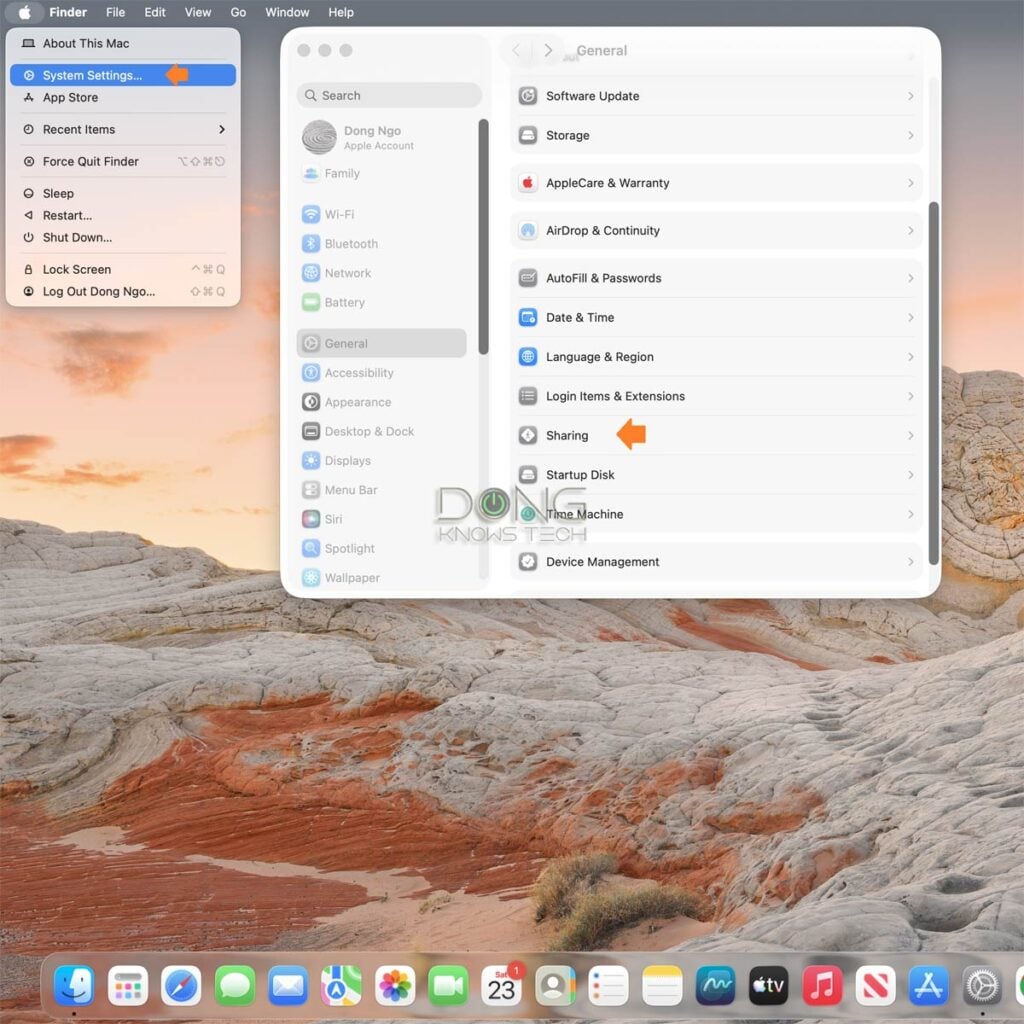The height and width of the screenshot is (1024, 1024).
Task: Select Bluetooth in Settings sidebar
Action: [x=381, y=244]
